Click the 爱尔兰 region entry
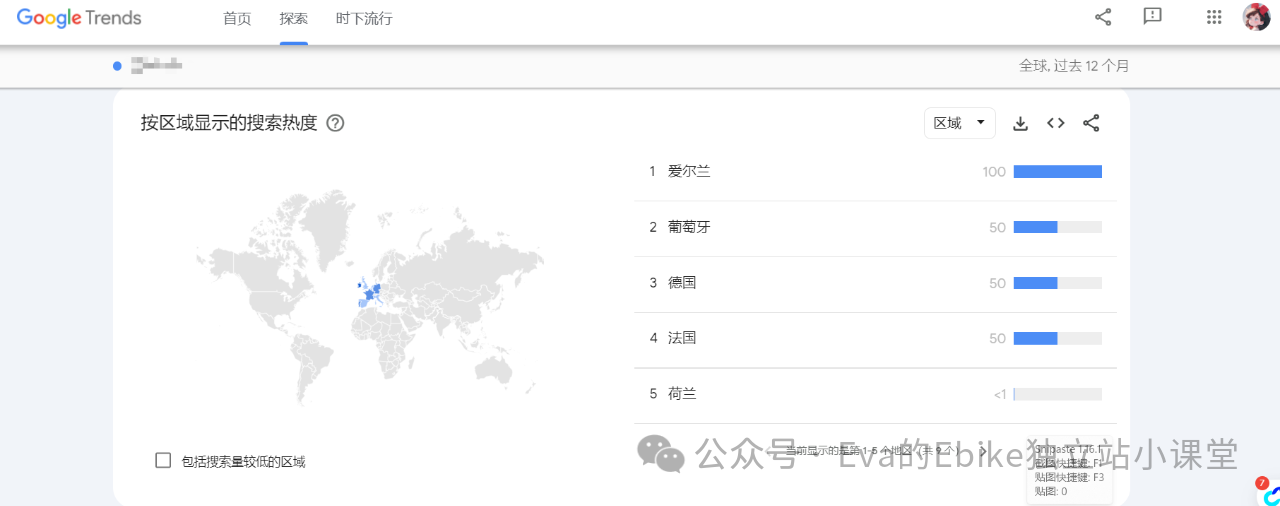 coord(689,172)
